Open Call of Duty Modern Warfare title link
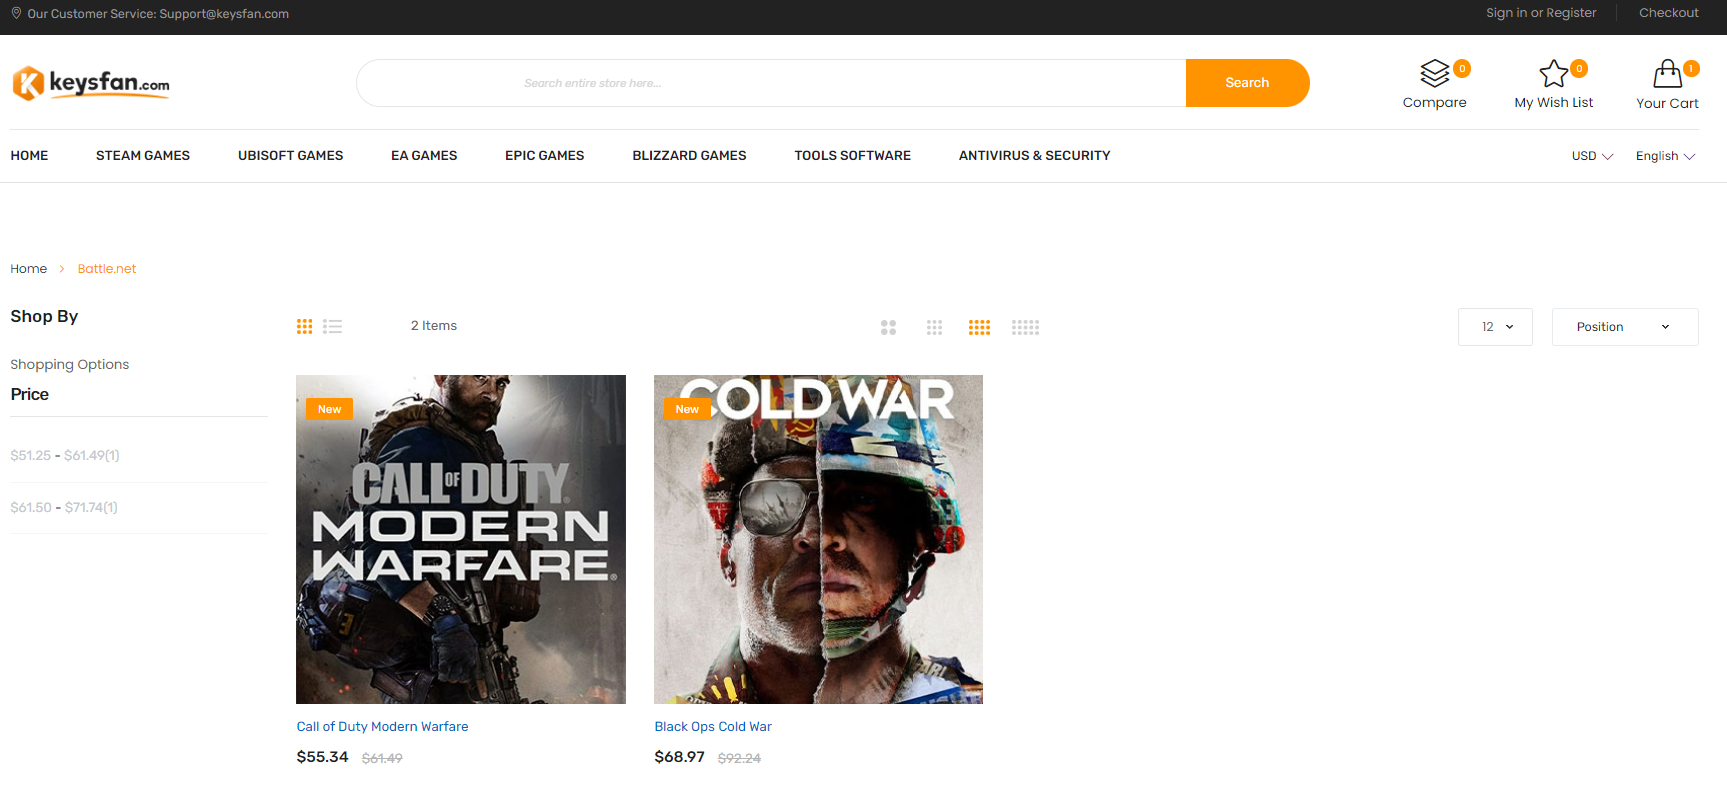This screenshot has height=792, width=1727. pyautogui.click(x=382, y=727)
